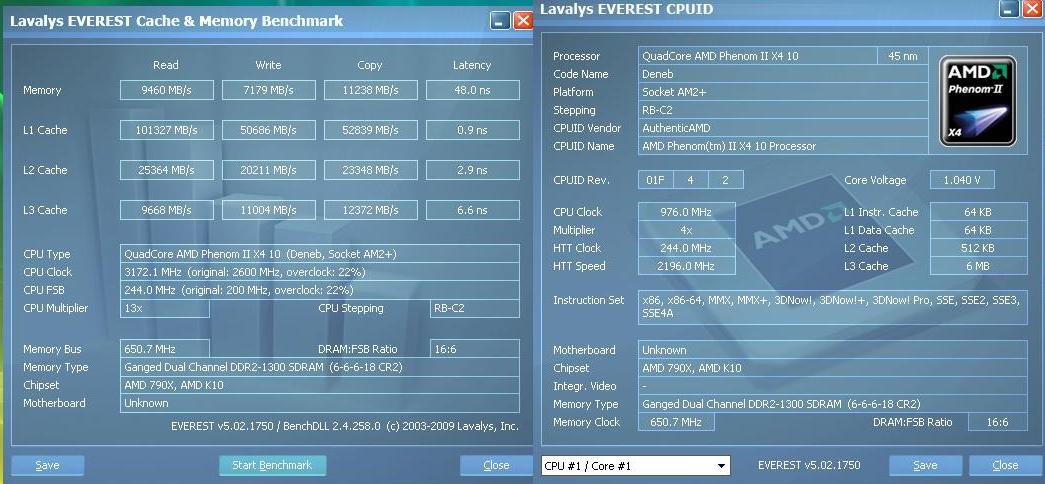Click DRAM:FSB Ratio 16:6 in Benchmark window
This screenshot has height=484, width=1045.
coord(475,349)
